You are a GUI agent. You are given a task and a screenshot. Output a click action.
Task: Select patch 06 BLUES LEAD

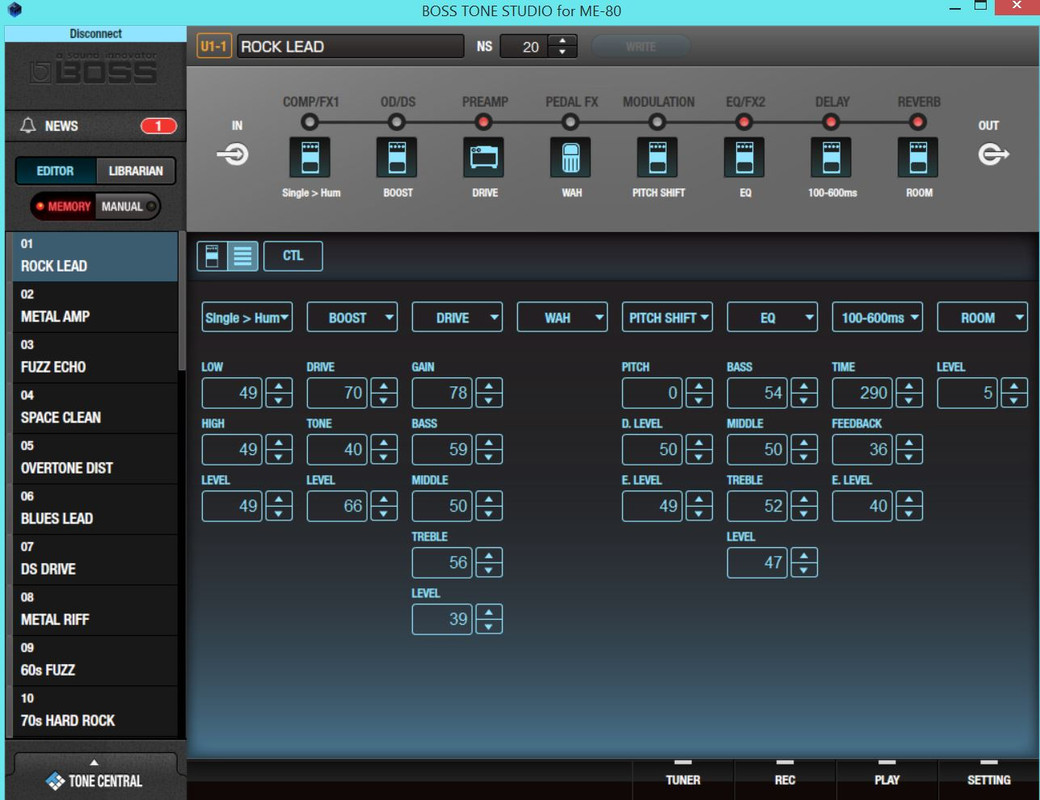point(95,509)
